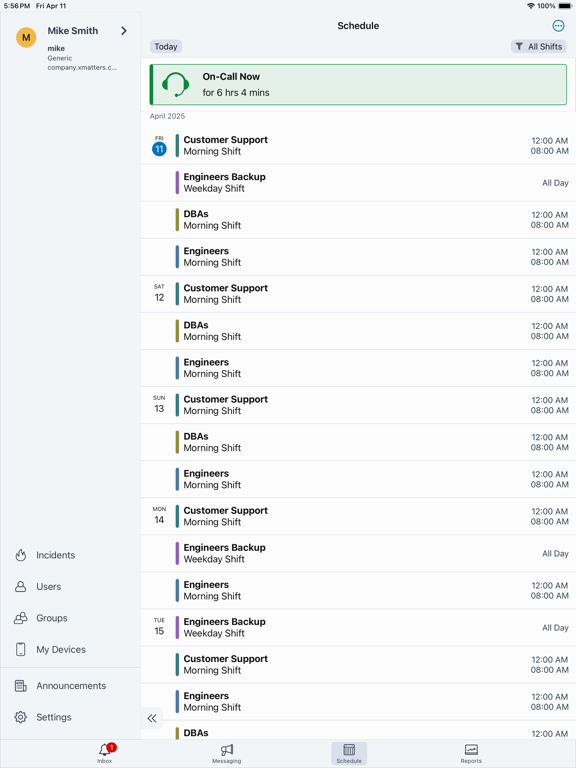Open Saturday's DBAs Morning Shift

[x=358, y=331]
